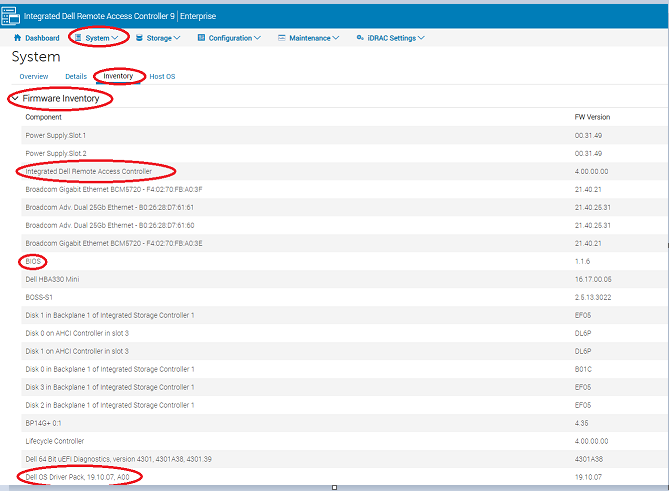The image size is (669, 491).
Task: Select the Power Supply.Slot.1 row
Action: tap(345, 135)
